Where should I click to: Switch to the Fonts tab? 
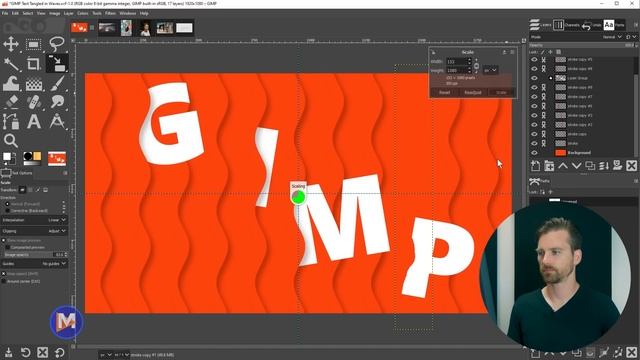pos(614,25)
